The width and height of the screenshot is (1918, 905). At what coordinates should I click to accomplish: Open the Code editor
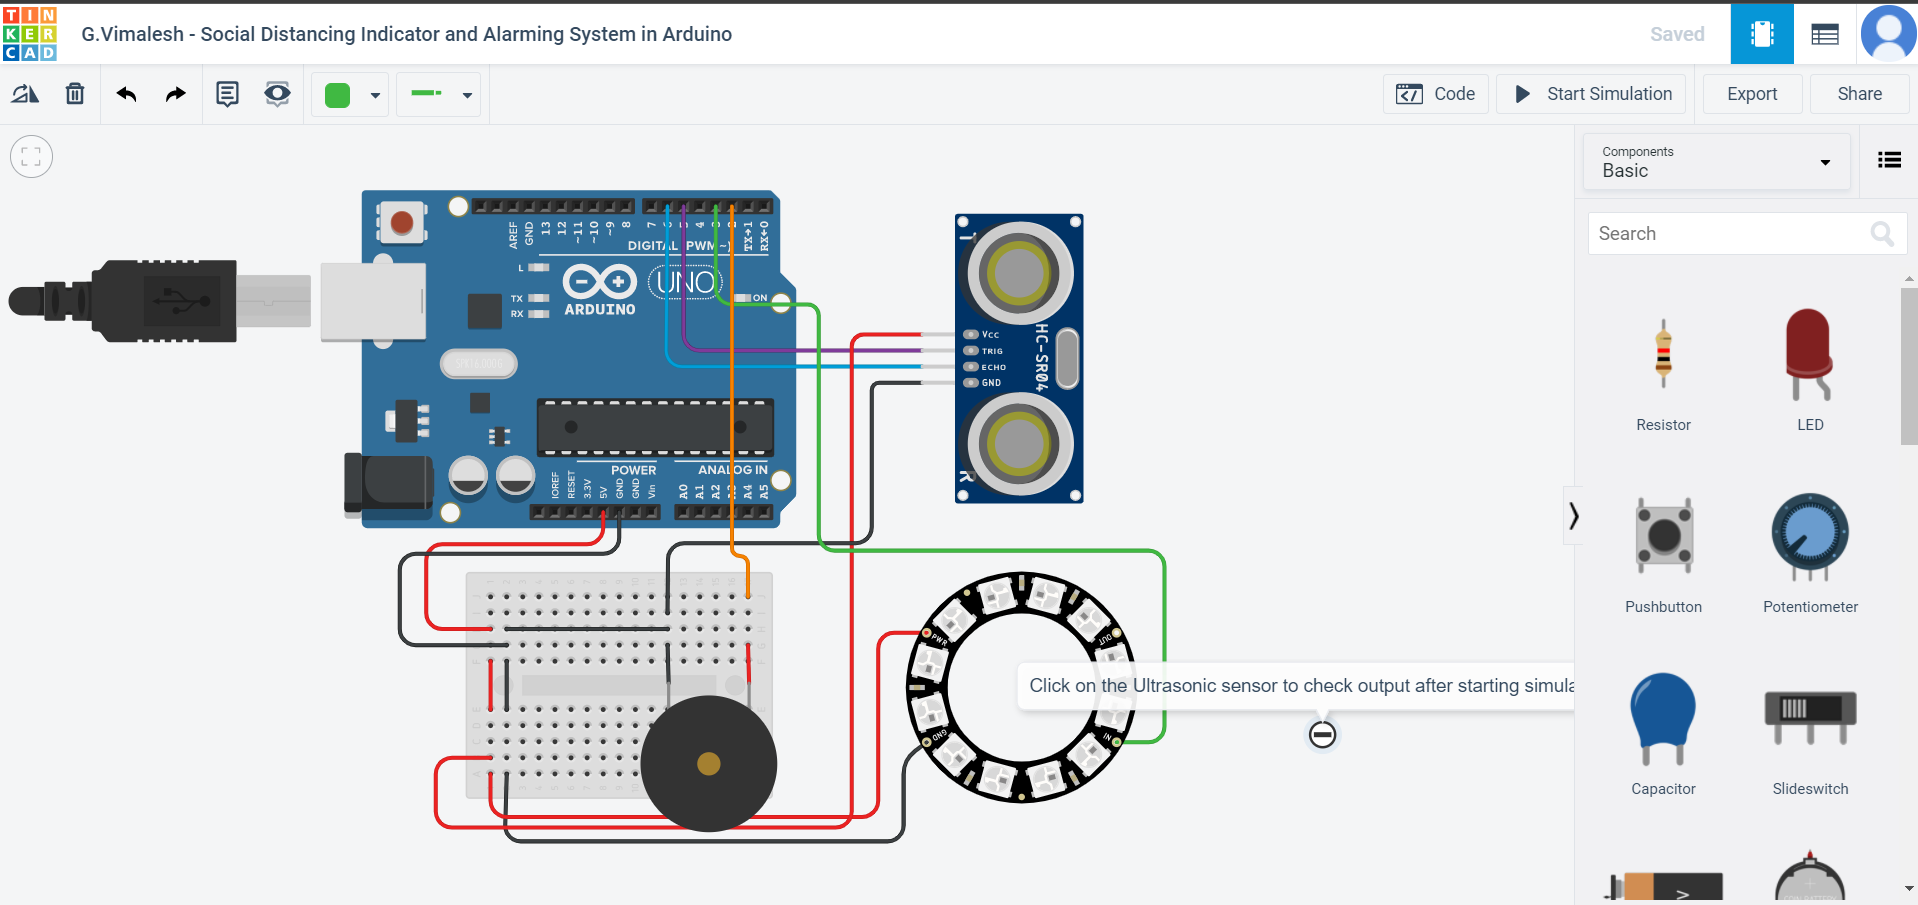[x=1435, y=94]
